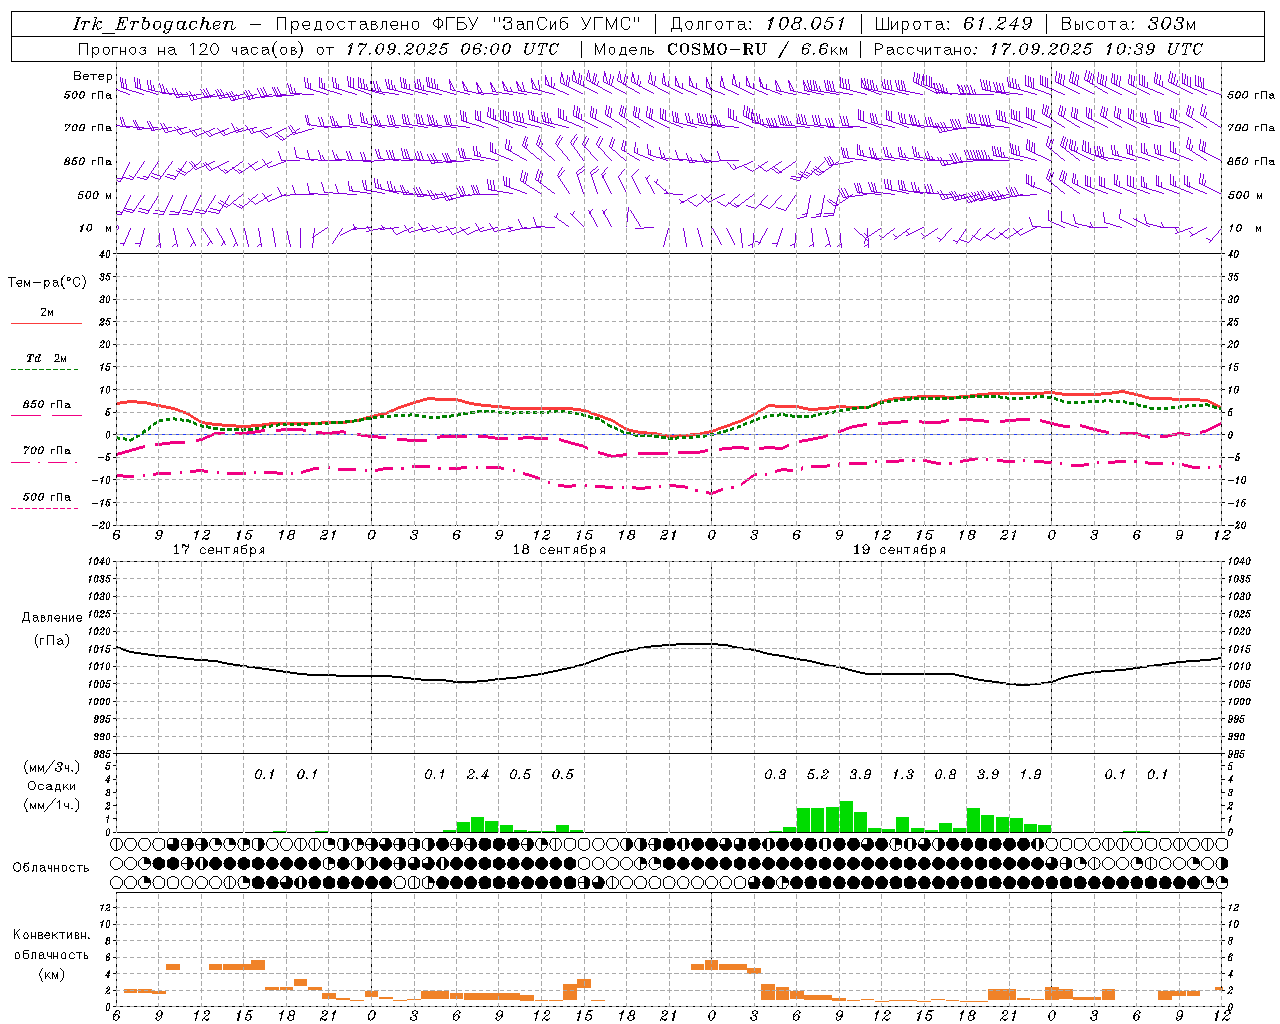Click the 19 сентября date label
The height and width of the screenshot is (1024, 1280).
coord(899,550)
